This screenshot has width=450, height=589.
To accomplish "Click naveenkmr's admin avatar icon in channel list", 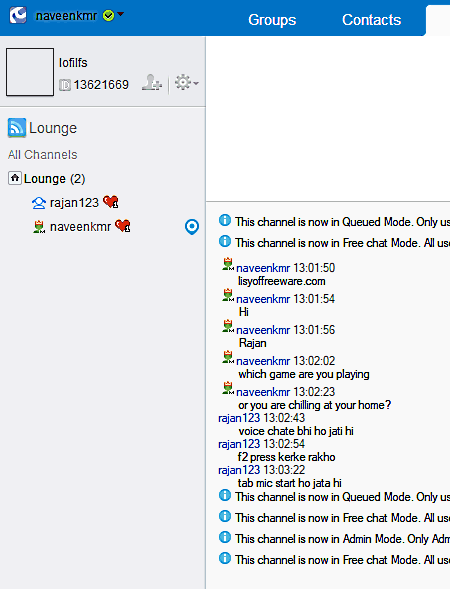I will click(x=39, y=227).
